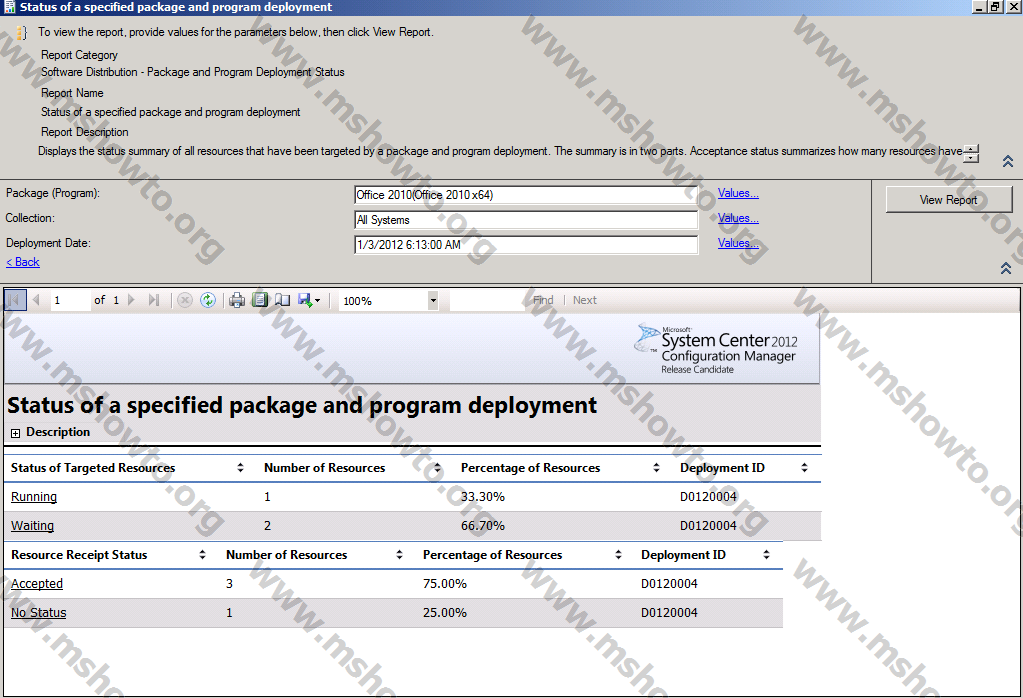Viewport: 1023px width, 698px height.
Task: Select Deployment ID in the Waiting row
Action: [x=709, y=526]
